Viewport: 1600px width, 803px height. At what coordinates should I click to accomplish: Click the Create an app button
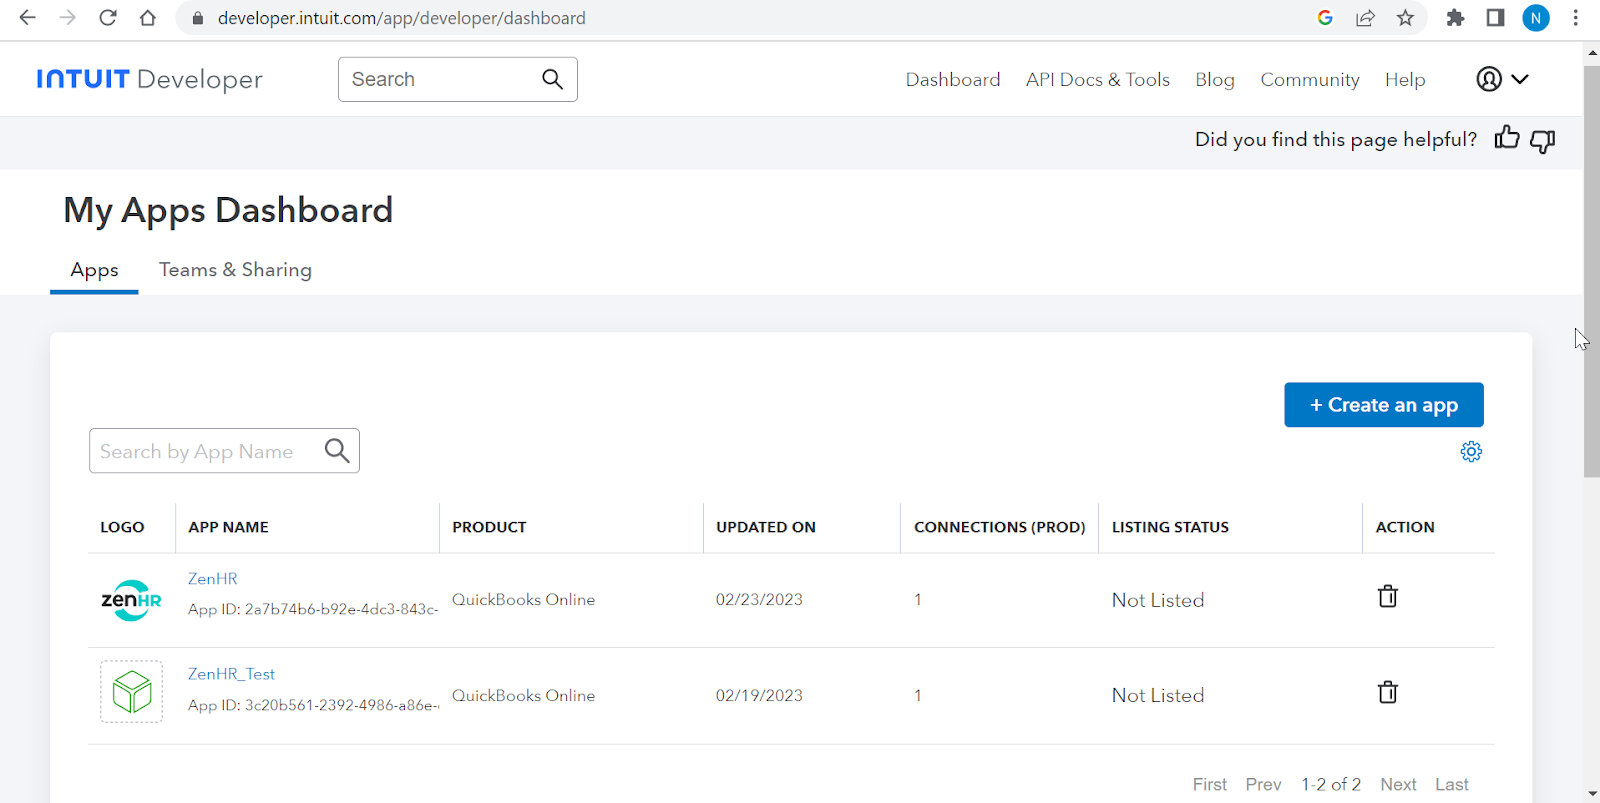1384,405
